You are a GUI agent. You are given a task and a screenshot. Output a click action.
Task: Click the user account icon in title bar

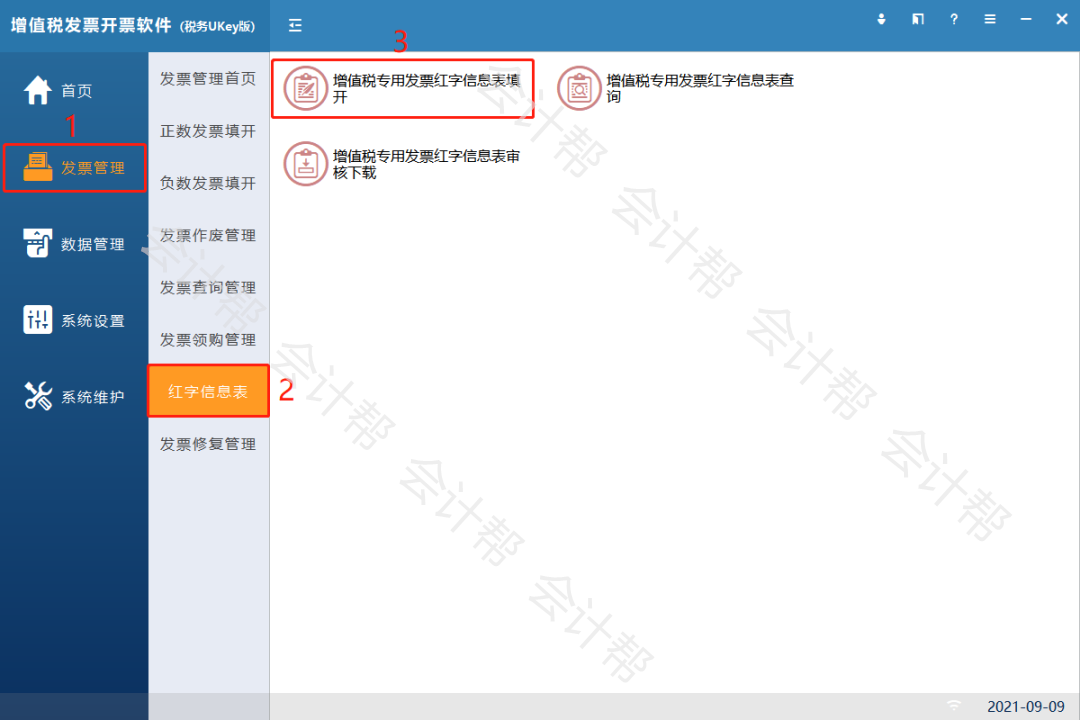point(882,19)
